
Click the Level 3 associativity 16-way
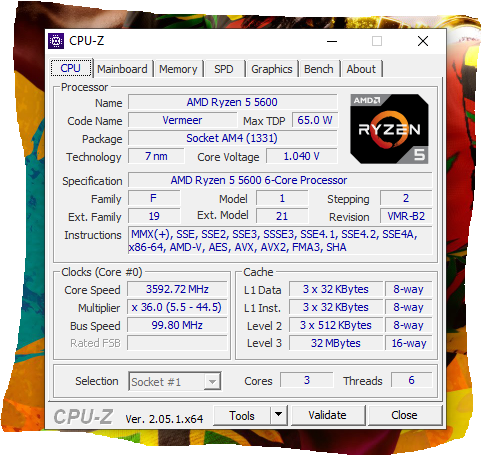(409, 343)
